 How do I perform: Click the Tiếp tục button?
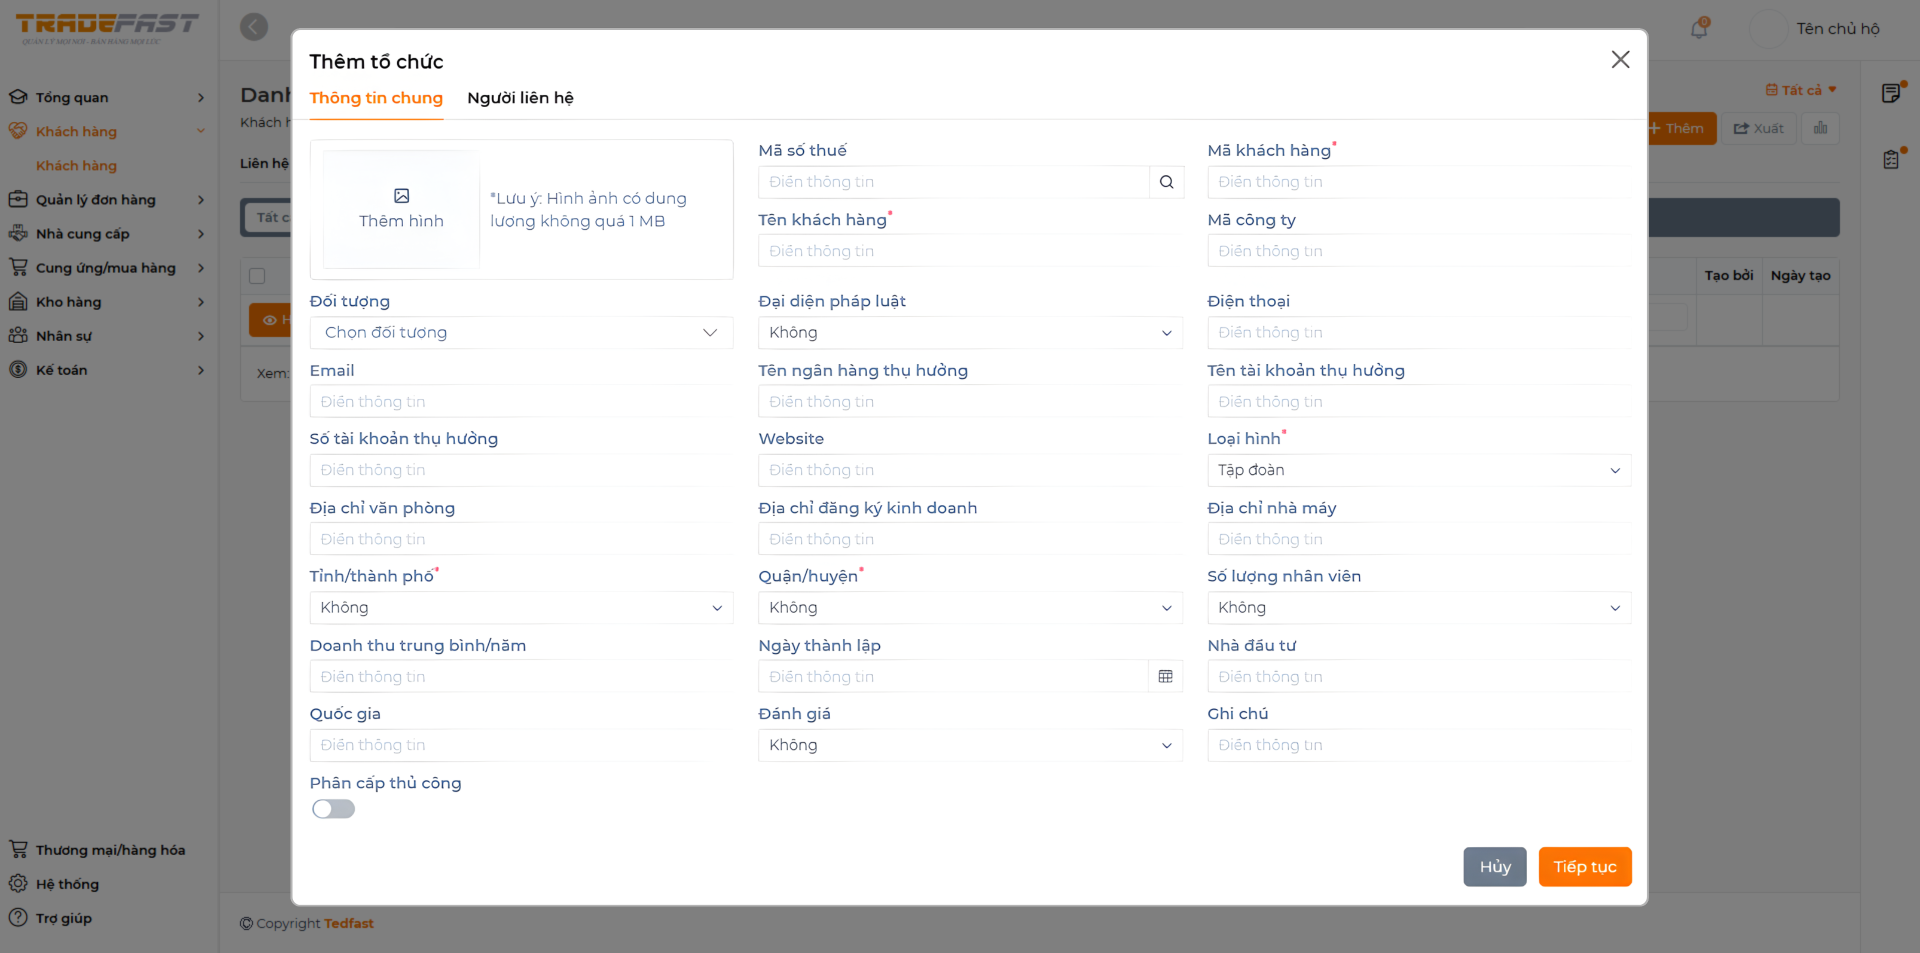[1584, 867]
